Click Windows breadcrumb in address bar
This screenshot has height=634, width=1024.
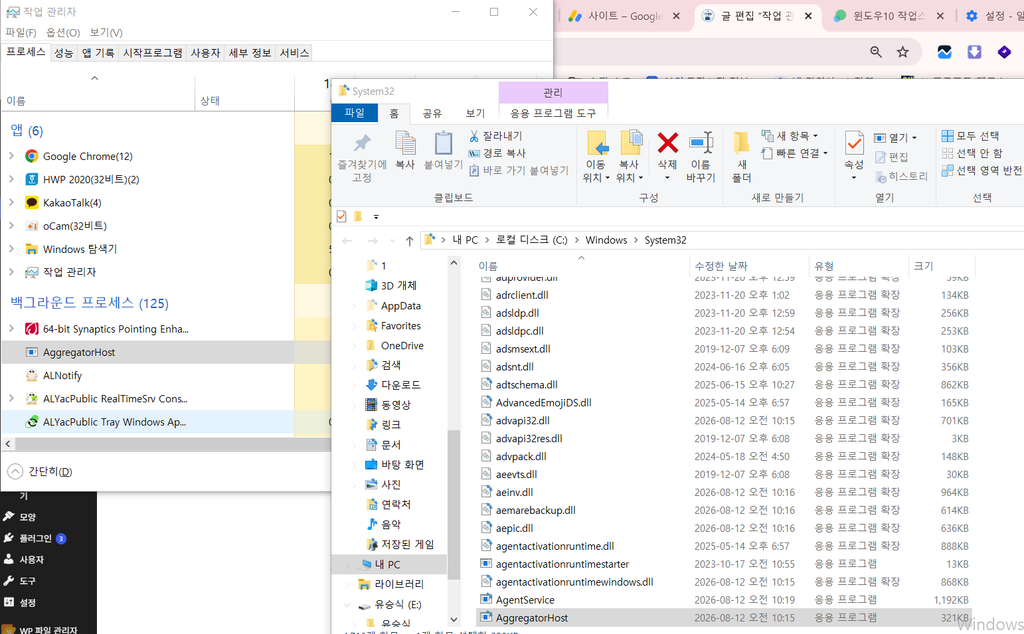(x=606, y=240)
